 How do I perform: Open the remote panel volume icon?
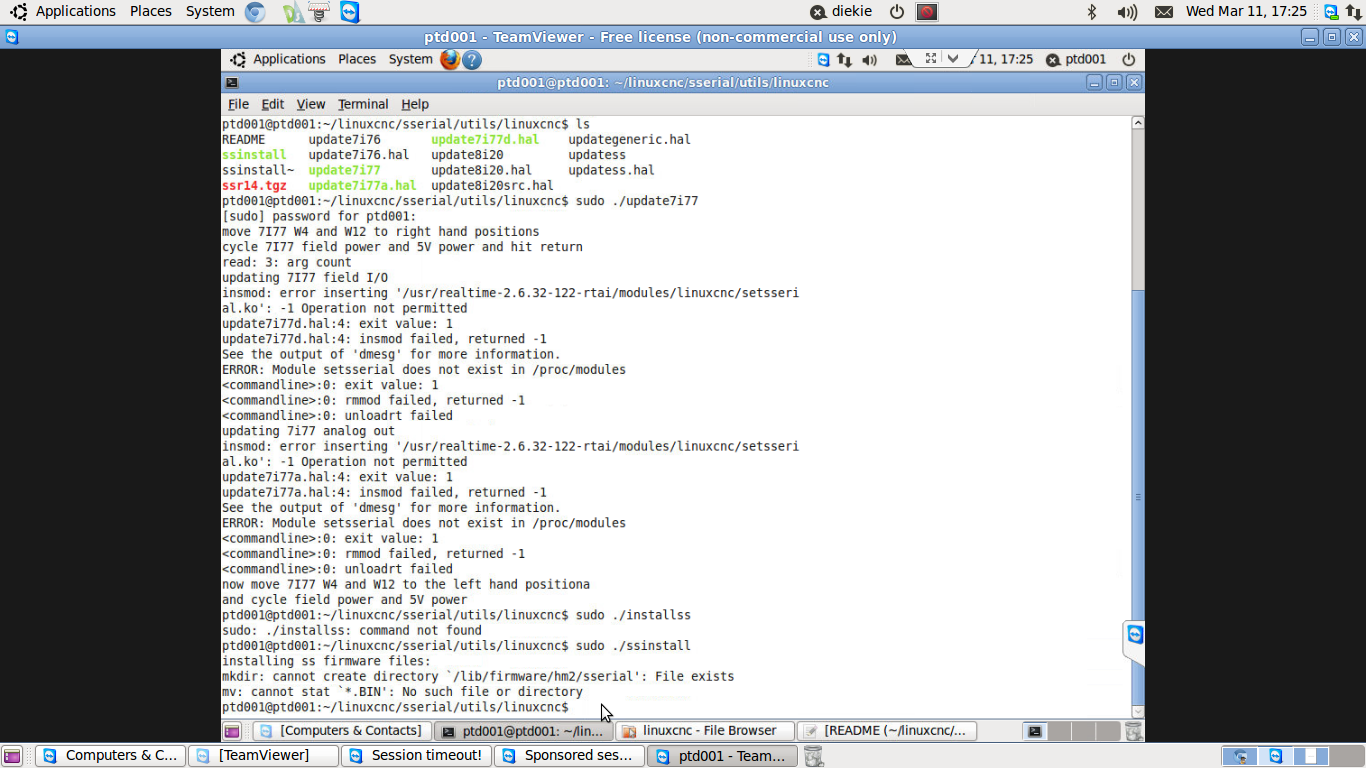click(869, 60)
